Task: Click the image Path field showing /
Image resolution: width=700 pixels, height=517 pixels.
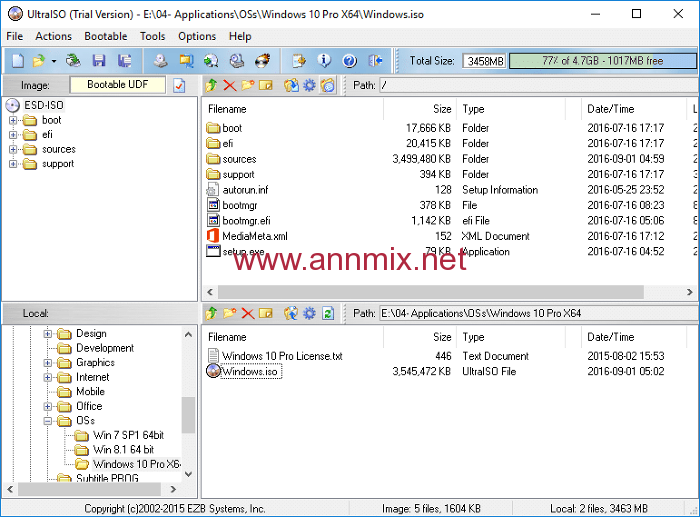Action: click(x=538, y=85)
